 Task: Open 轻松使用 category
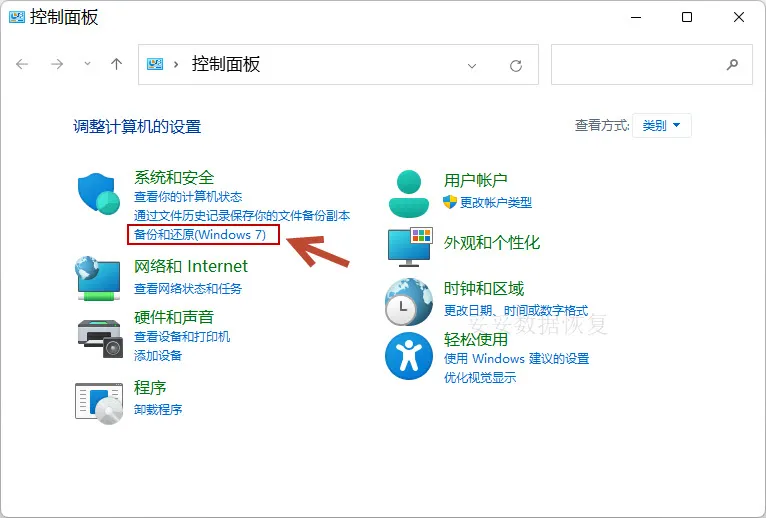pyautogui.click(x=476, y=339)
